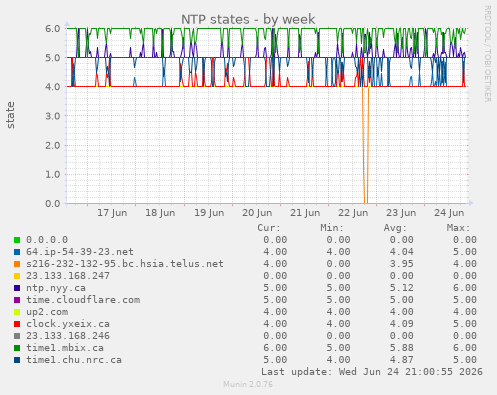Click the 0.0 y-axis label
Screen dimensions: 497x395
(x=53, y=203)
